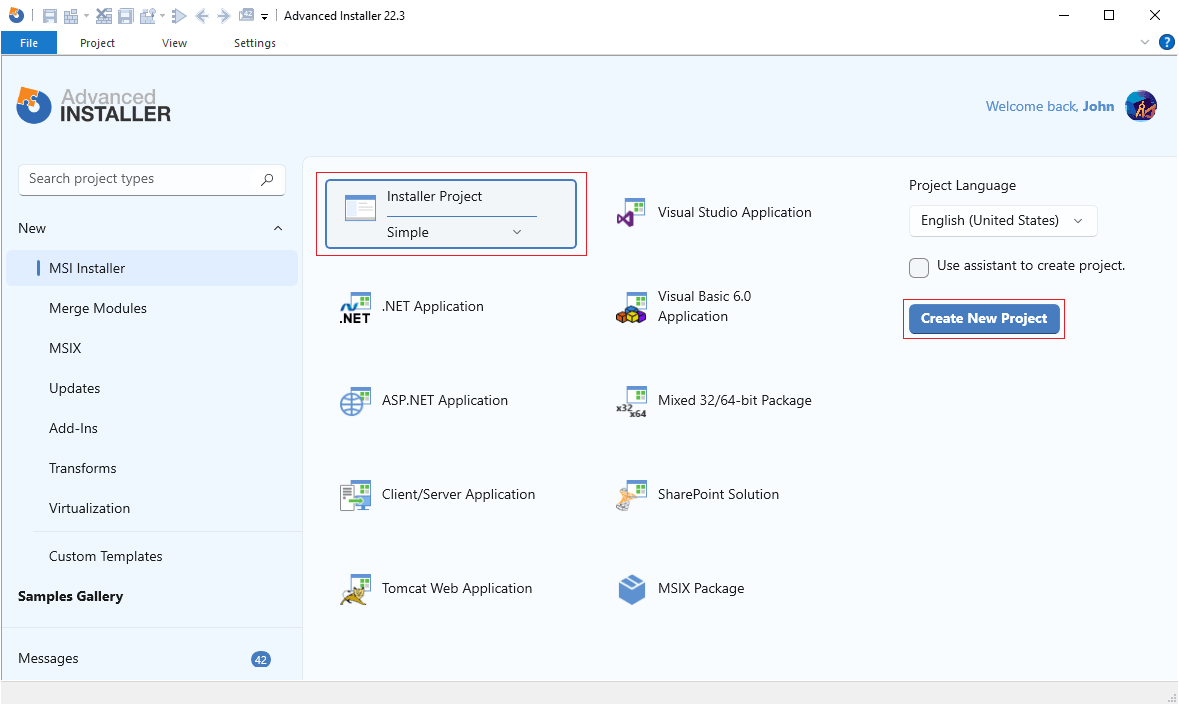The height and width of the screenshot is (704, 1179).
Task: Enable Use assistant to create project checkbox
Action: tap(919, 267)
